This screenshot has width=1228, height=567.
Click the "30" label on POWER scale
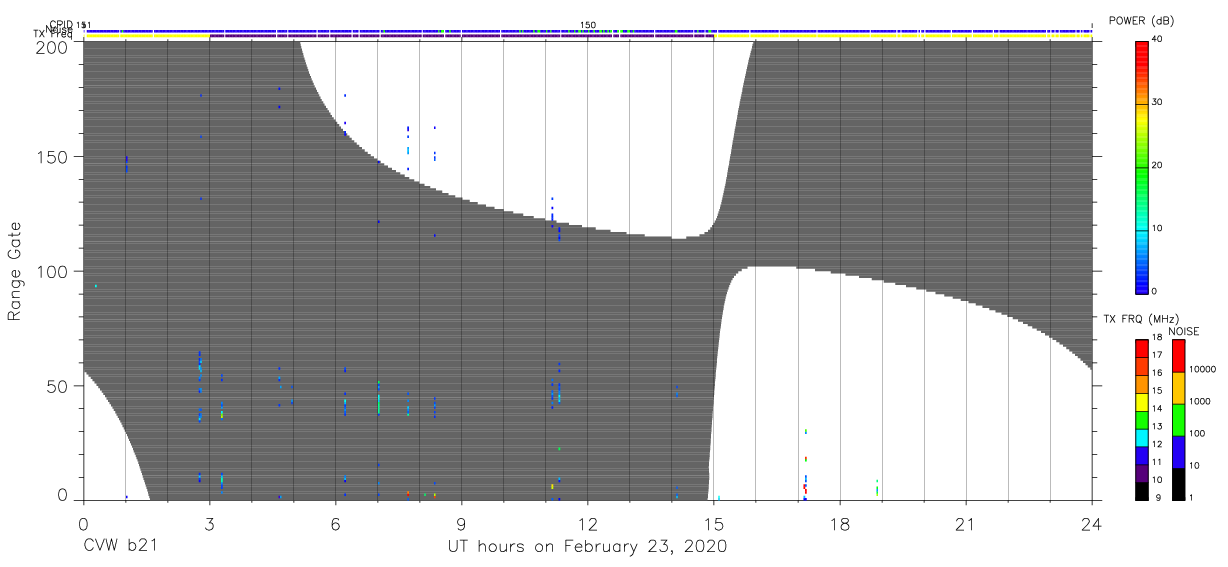pyautogui.click(x=1158, y=102)
